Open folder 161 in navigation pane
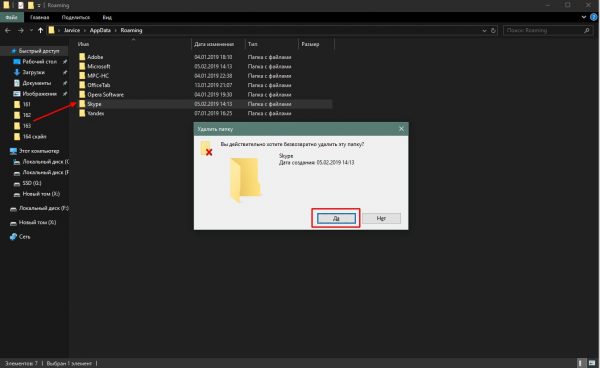The image size is (600, 368). click(26, 104)
